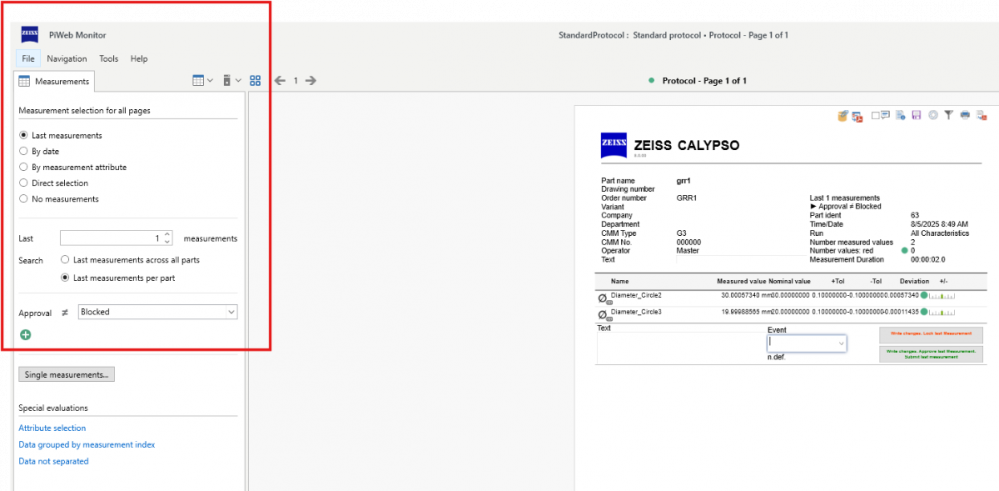Screen dimensions: 999x491
Task: Go to the next protocol page arrow
Action: coord(311,81)
